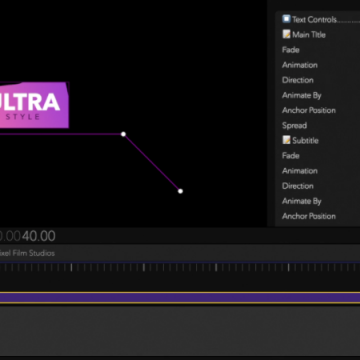The width and height of the screenshot is (360, 360).
Task: Select Animation in the Main Title group
Action: pyautogui.click(x=300, y=65)
